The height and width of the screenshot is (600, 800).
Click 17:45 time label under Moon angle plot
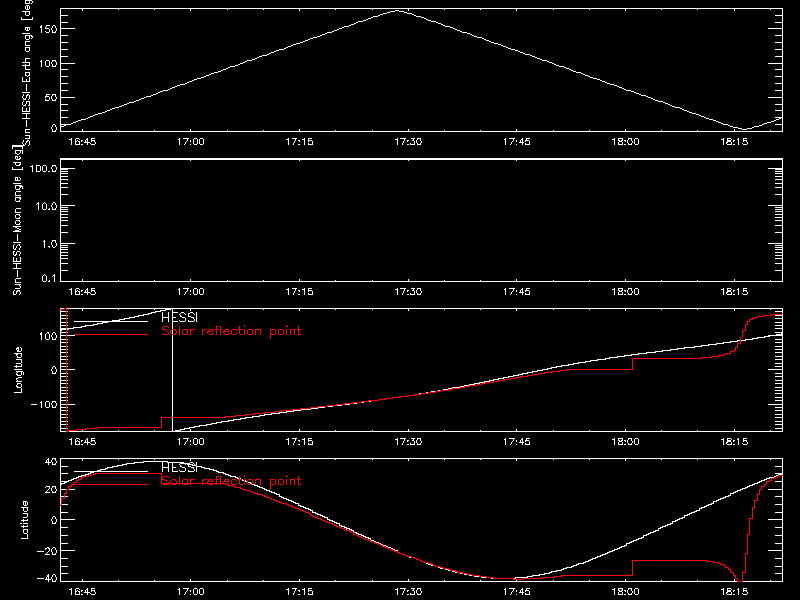pos(517,292)
